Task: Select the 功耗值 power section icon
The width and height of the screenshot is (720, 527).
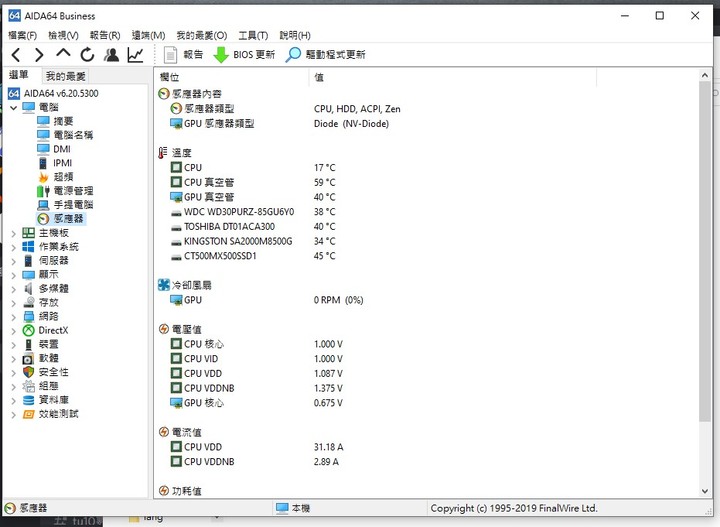Action: tap(163, 491)
